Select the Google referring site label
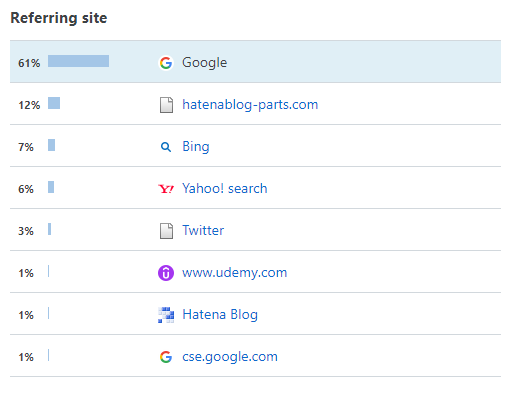 [204, 63]
